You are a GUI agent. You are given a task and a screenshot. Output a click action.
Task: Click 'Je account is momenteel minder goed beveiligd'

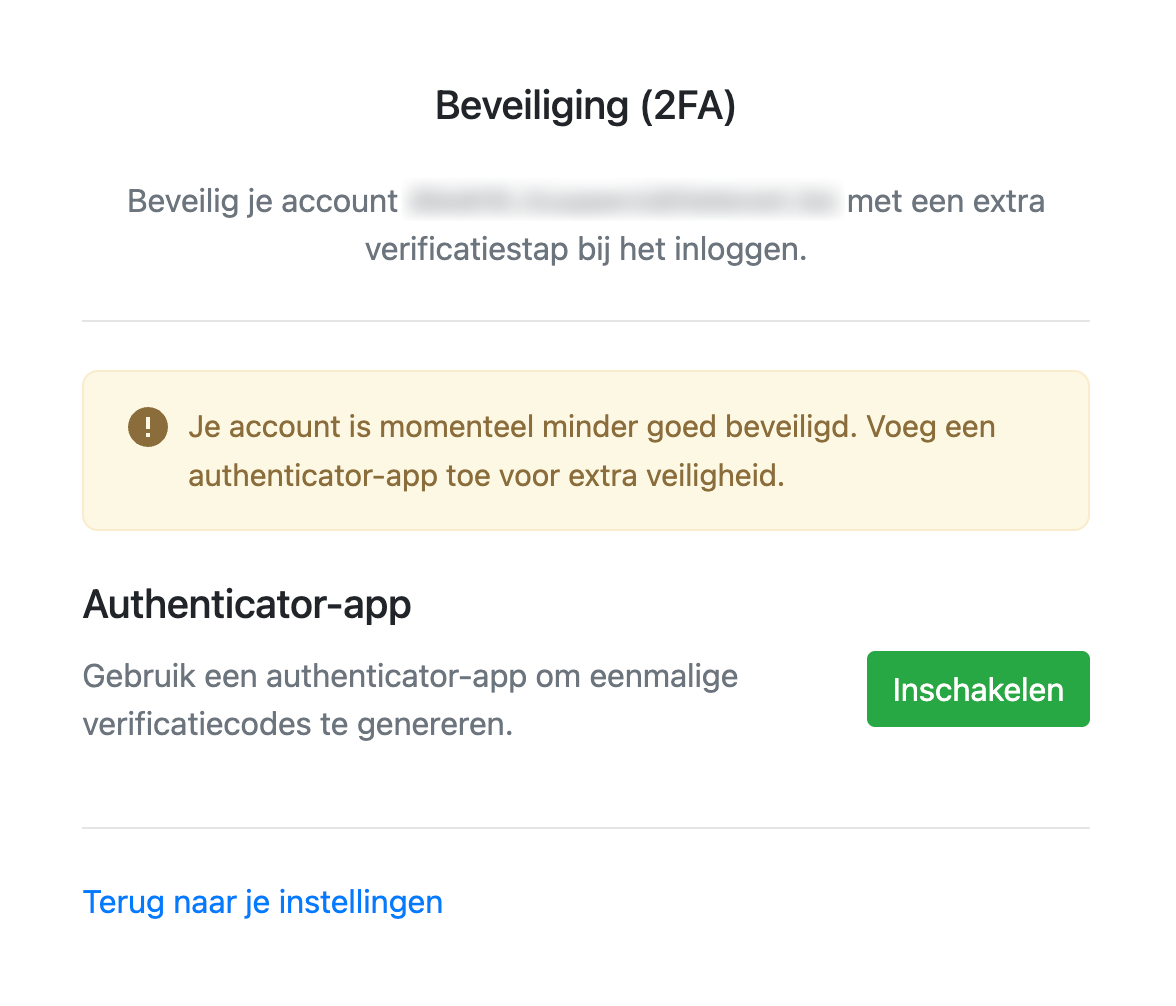pos(522,428)
